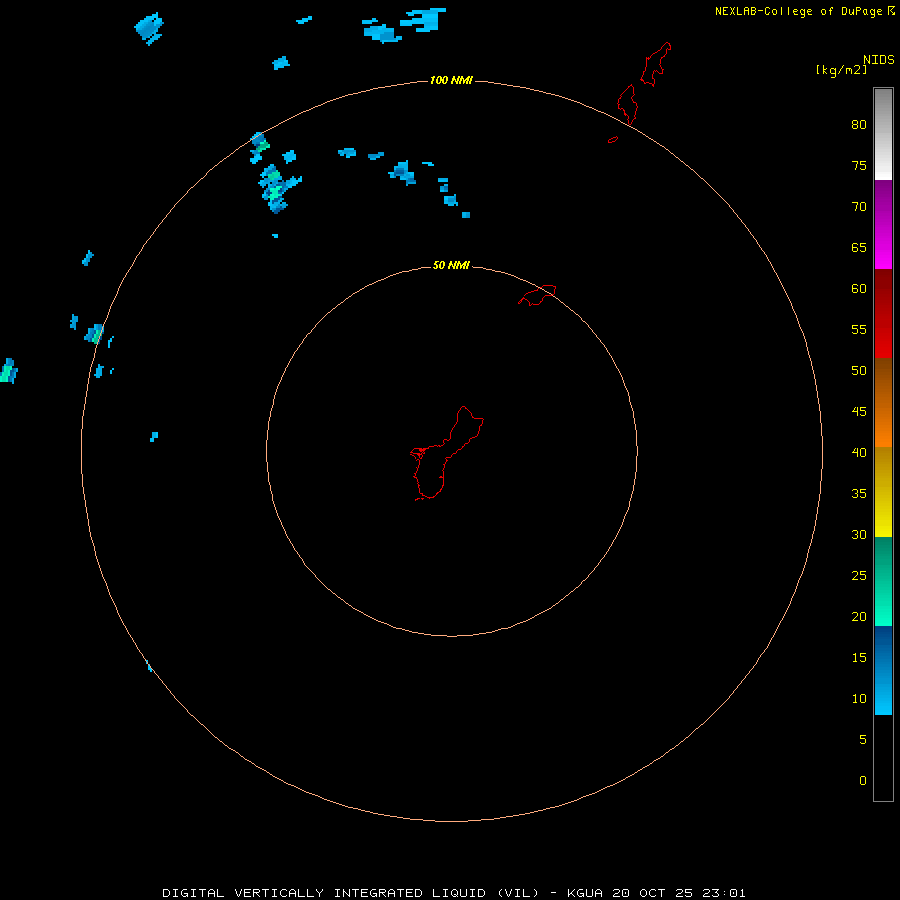900x900 pixels.
Task: Click the Digital Vertically Integrated Liquid caption
Action: tap(454, 893)
